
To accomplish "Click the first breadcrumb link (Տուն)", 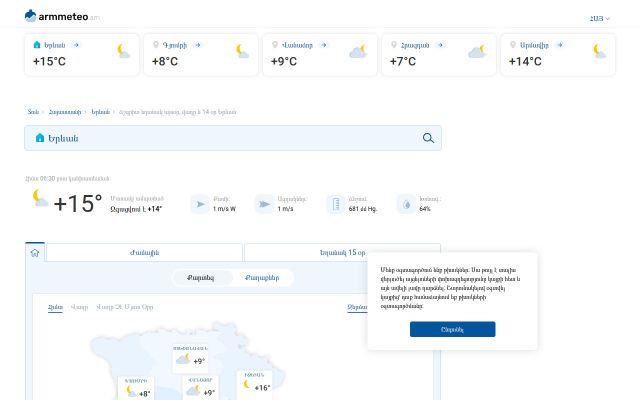I will pos(33,112).
